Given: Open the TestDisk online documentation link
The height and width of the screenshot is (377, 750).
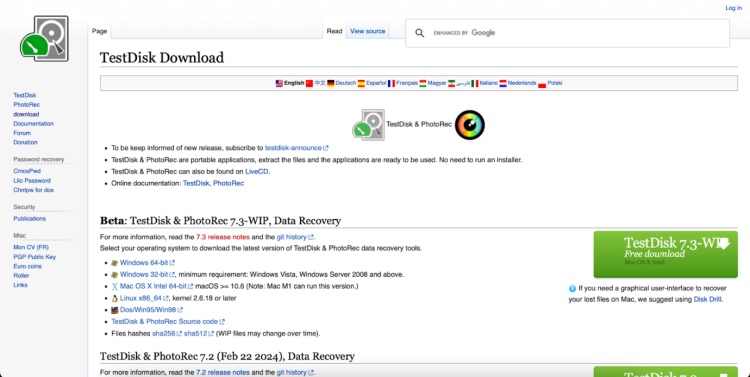Looking at the screenshot, I should point(196,183).
